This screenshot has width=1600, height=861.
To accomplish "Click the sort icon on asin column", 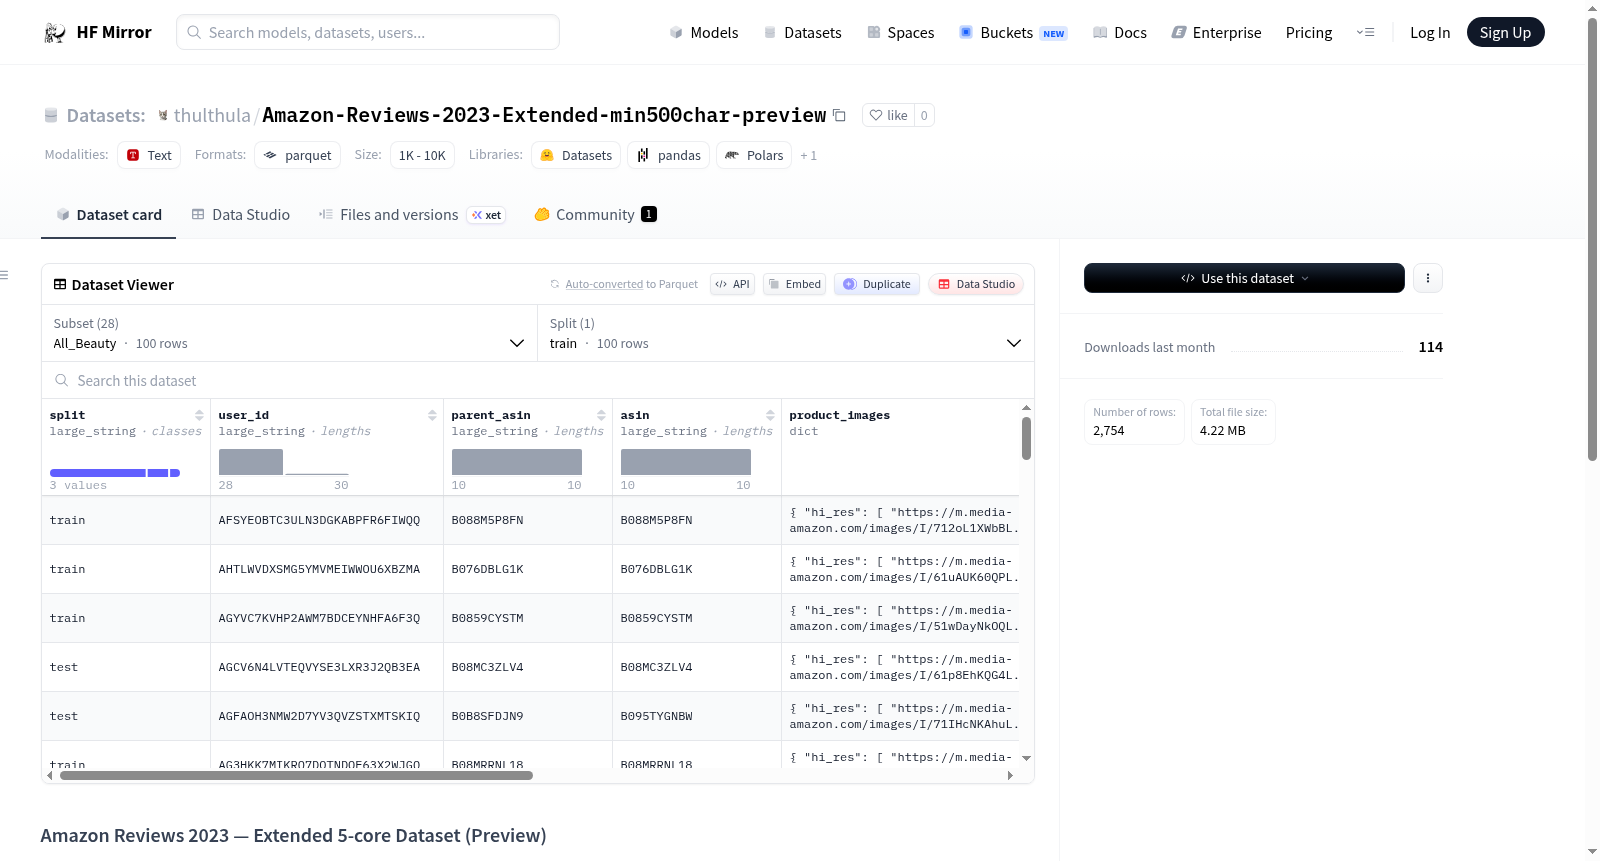I will click(770, 415).
